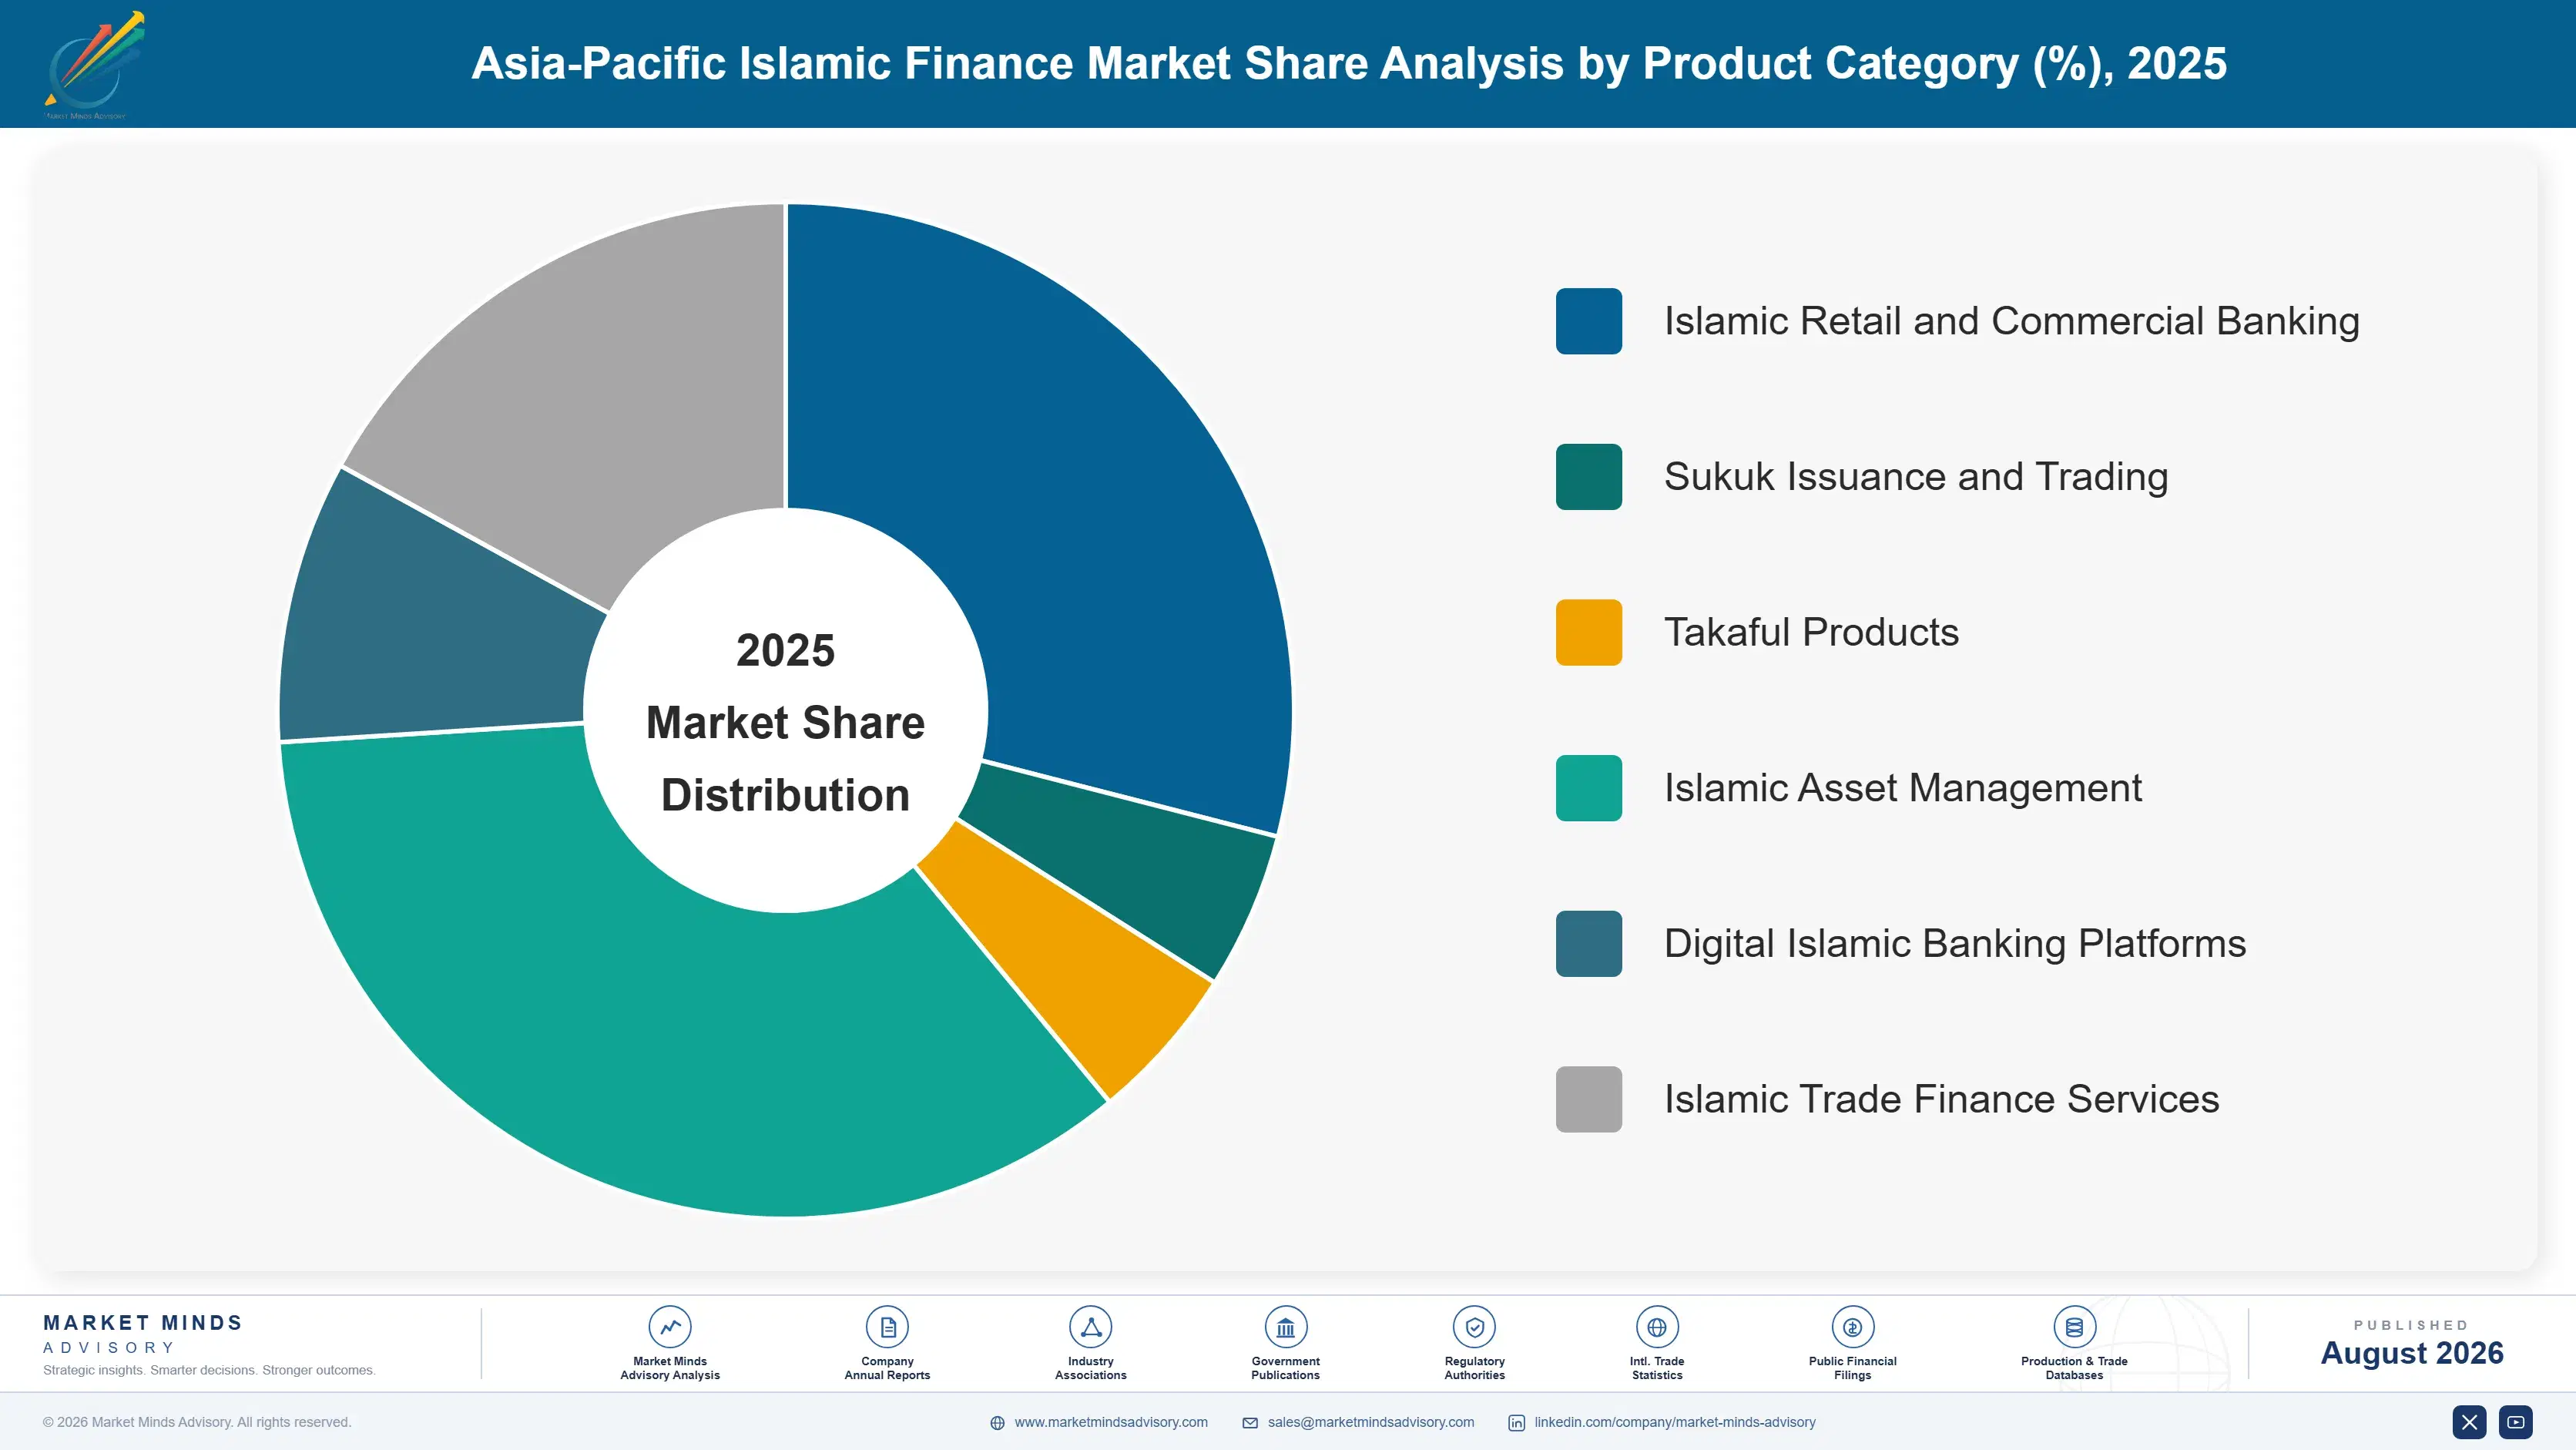Image resolution: width=2576 pixels, height=1450 pixels.
Task: Click the Sukuk Issuance and Trading swatch
Action: tap(1589, 477)
